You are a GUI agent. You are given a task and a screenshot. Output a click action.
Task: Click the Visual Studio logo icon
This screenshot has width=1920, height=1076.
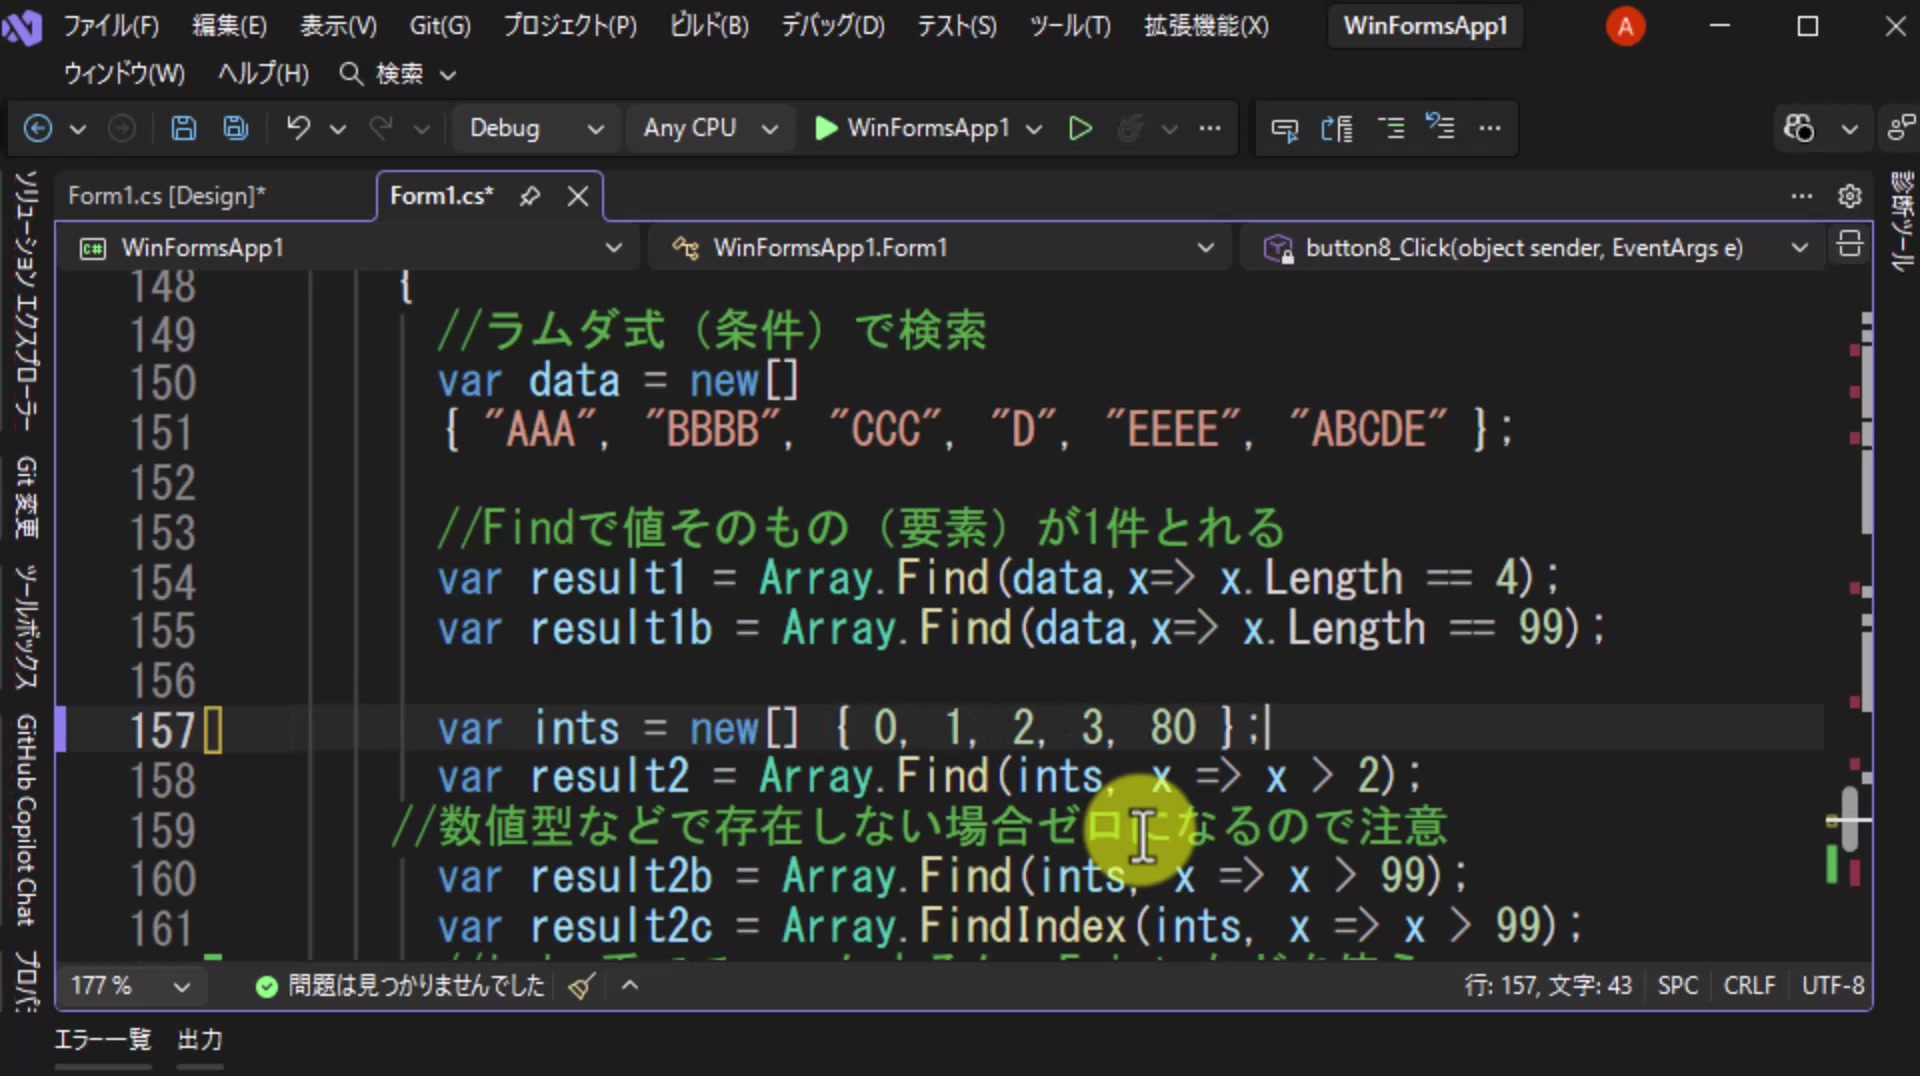coord(22,26)
